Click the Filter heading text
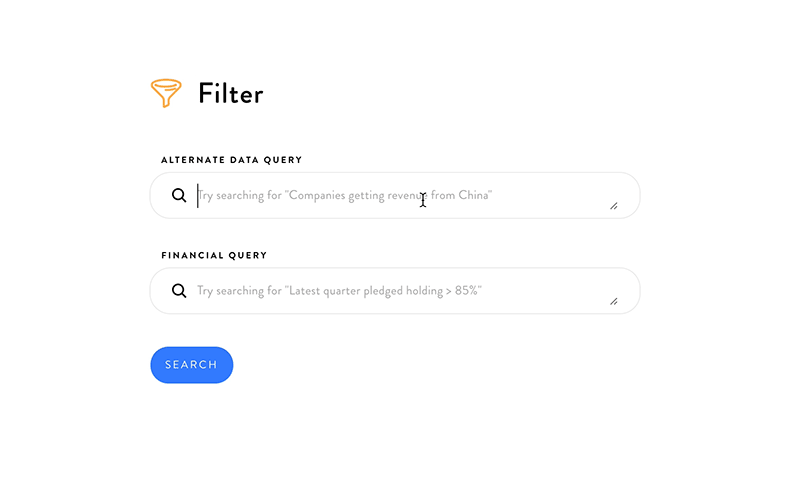The height and width of the screenshot is (500, 800). point(231,94)
